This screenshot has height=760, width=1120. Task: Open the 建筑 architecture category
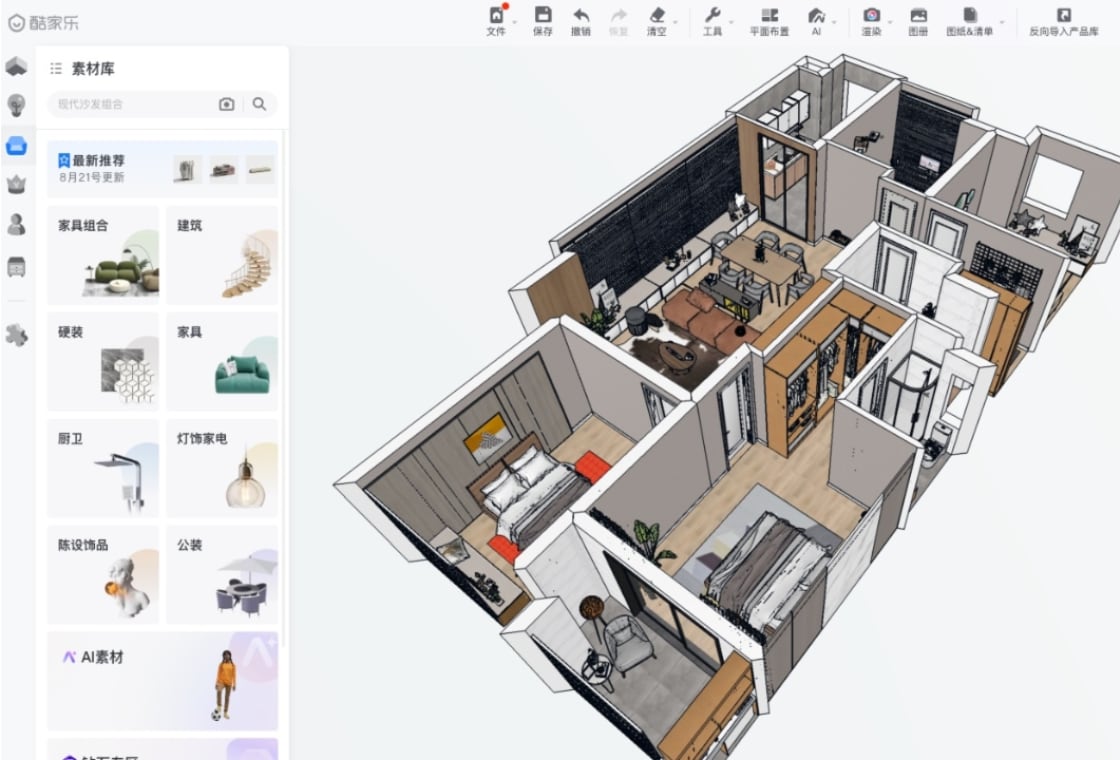point(222,255)
